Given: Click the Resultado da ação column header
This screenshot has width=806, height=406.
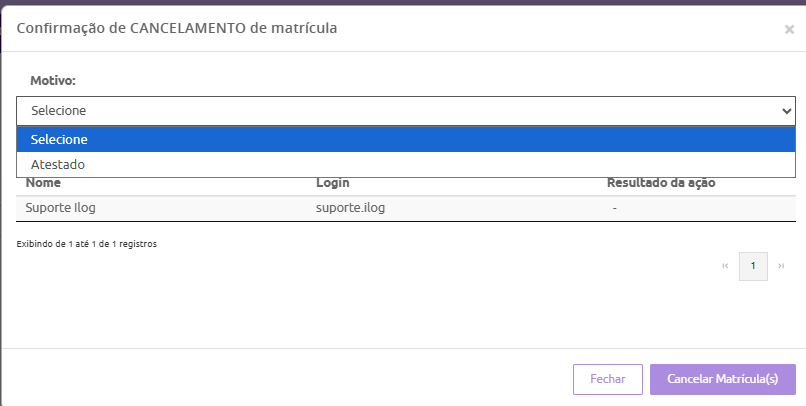Looking at the screenshot, I should (660, 183).
